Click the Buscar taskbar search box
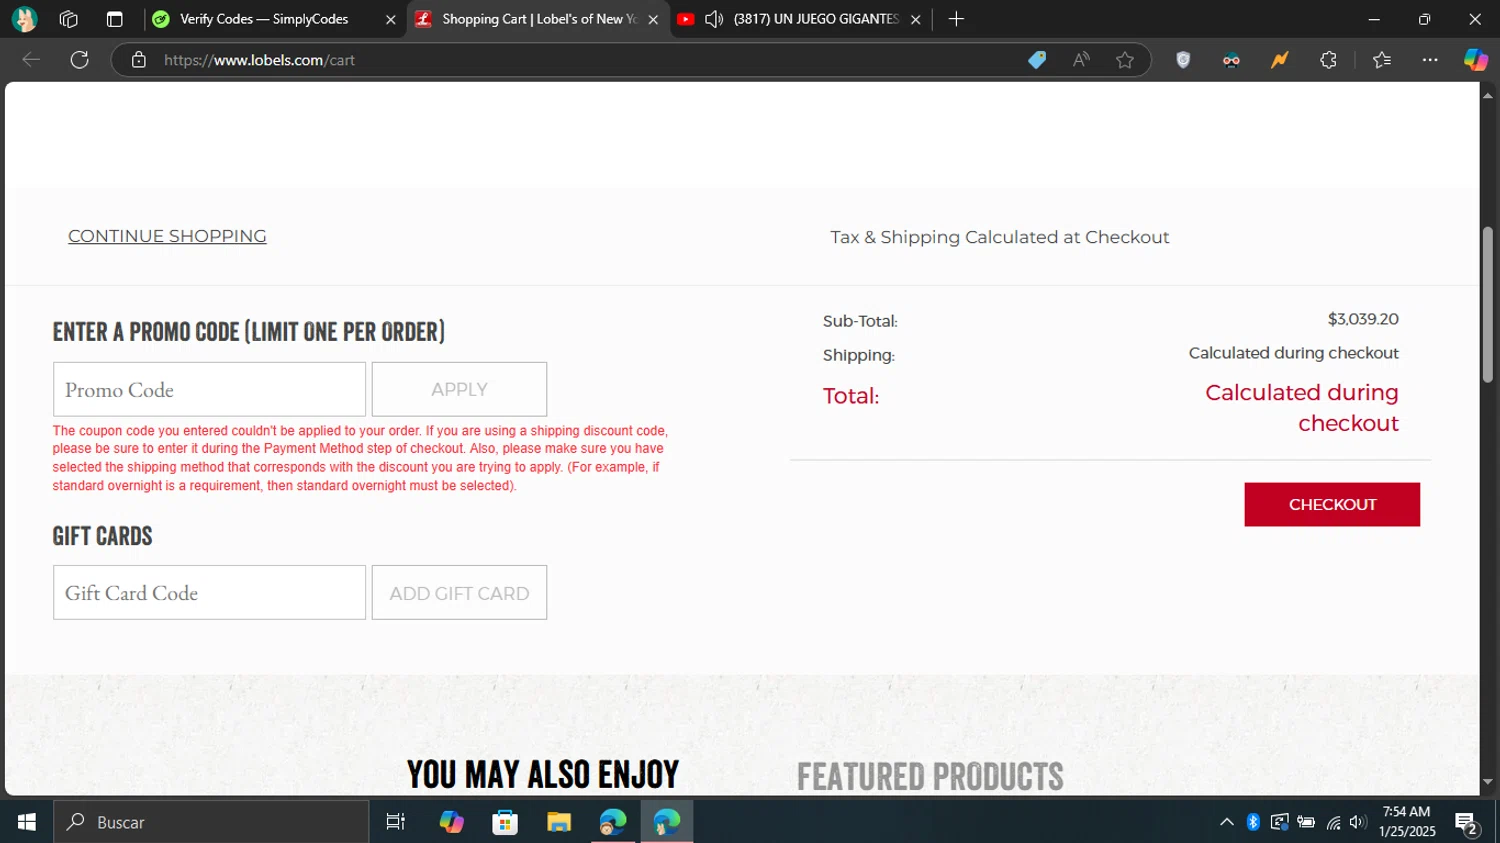 click(211, 822)
